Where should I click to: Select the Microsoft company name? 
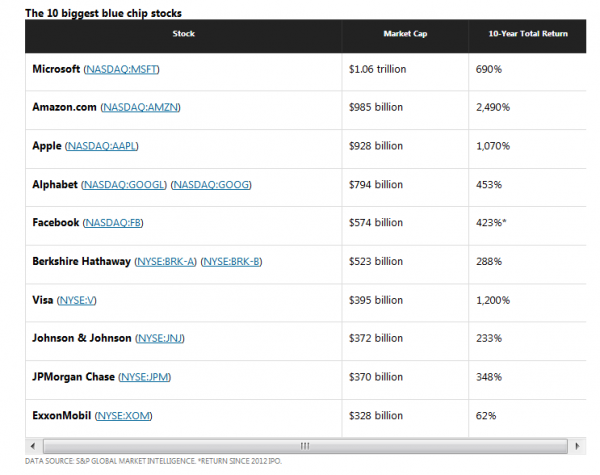56,69
